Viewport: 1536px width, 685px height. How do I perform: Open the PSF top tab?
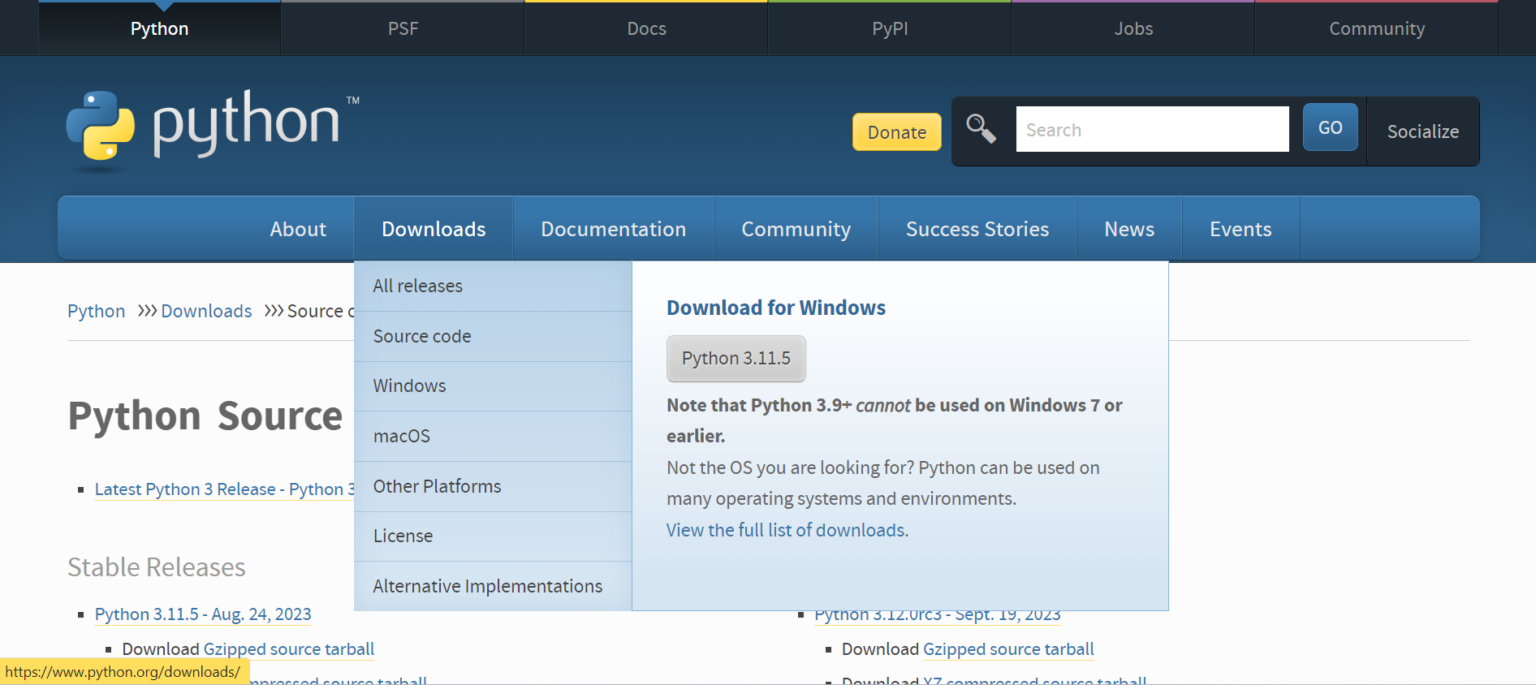pos(403,28)
